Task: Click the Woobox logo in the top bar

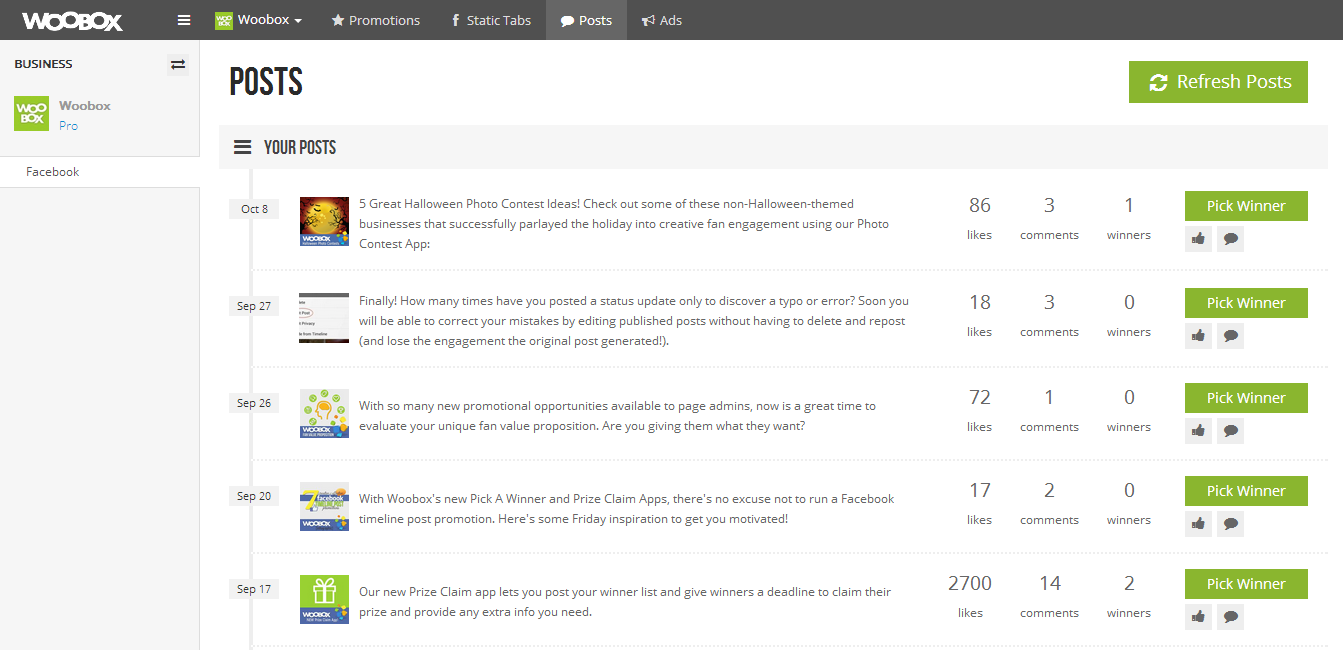Action: (x=73, y=20)
